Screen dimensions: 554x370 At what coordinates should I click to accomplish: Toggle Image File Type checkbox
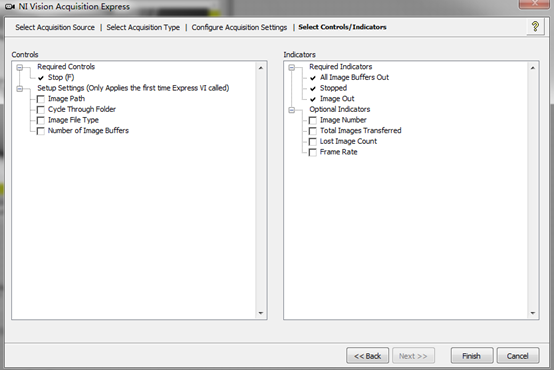click(x=41, y=120)
